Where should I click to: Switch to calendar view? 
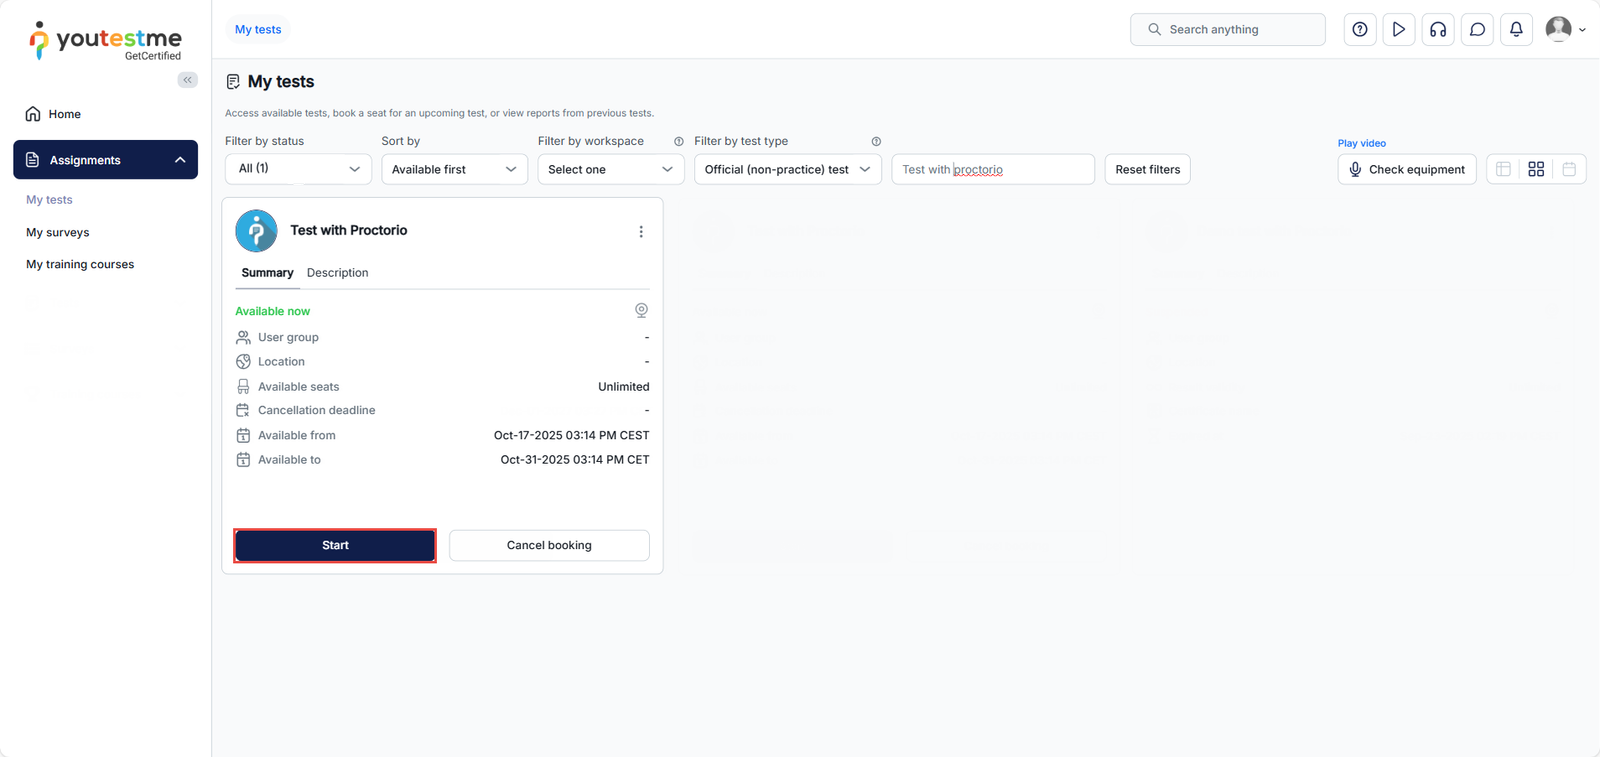pyautogui.click(x=1569, y=170)
